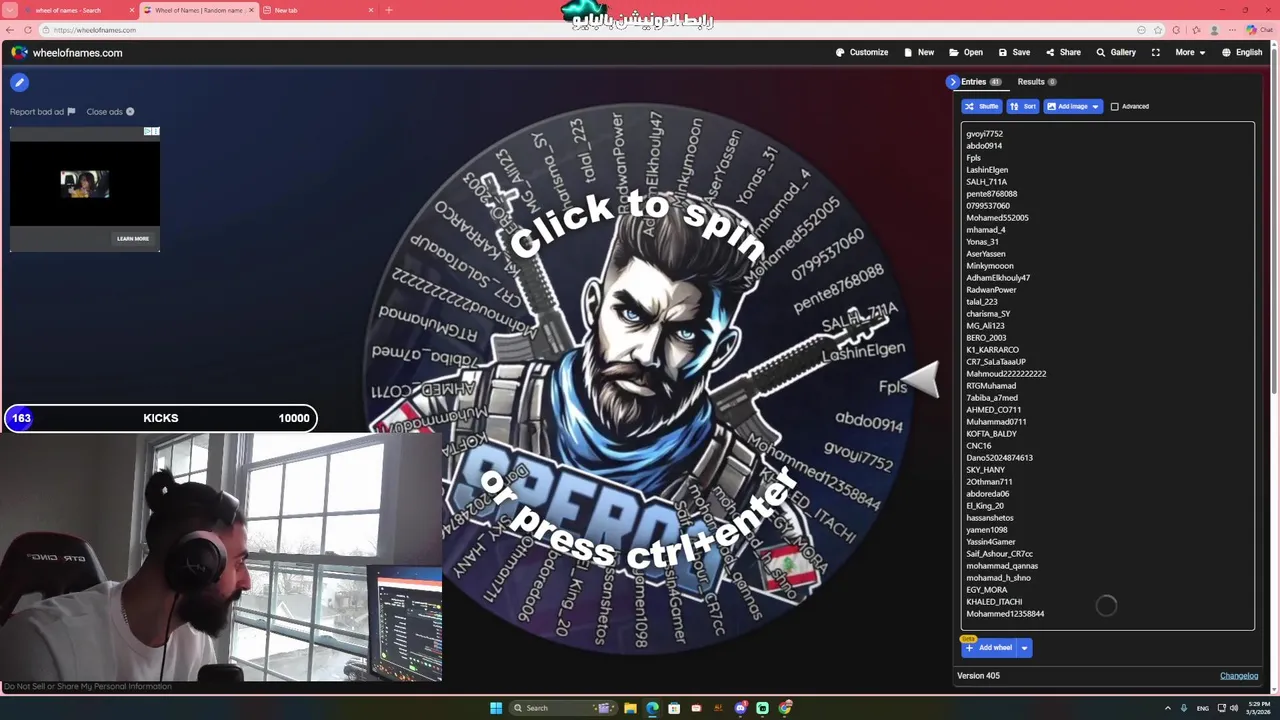The height and width of the screenshot is (720, 1280).
Task: Enable the Advanced checkbox
Action: point(1115,106)
